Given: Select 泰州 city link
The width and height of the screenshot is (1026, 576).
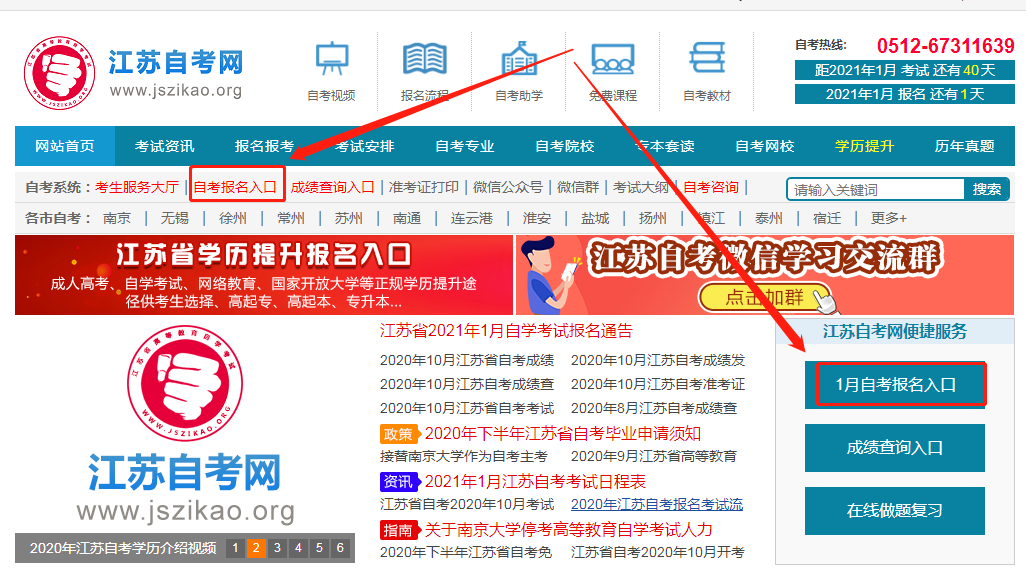Looking at the screenshot, I should tap(768, 218).
